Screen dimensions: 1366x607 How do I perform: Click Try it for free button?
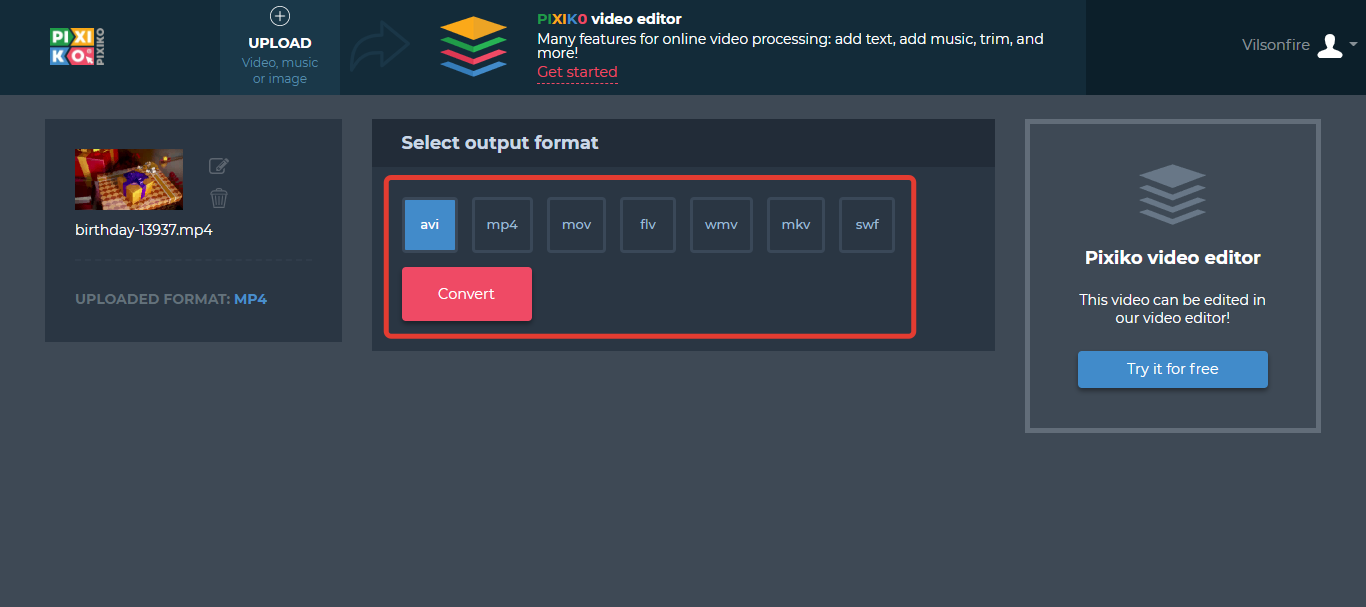pos(1173,369)
